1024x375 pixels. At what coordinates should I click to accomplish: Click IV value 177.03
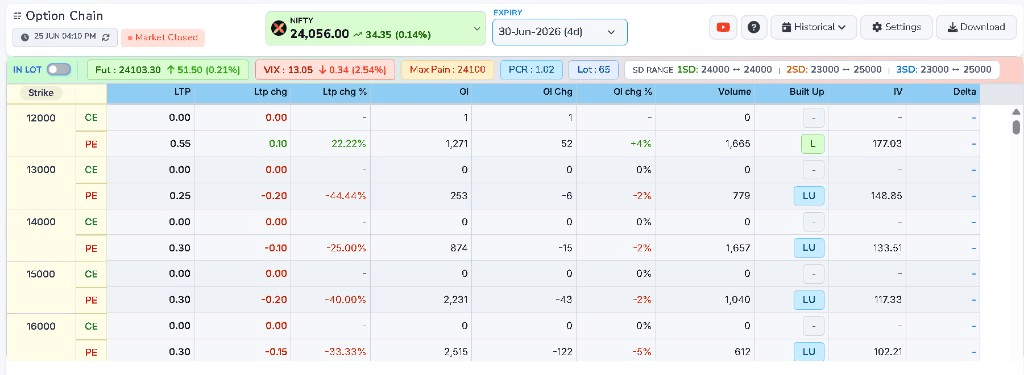click(888, 144)
